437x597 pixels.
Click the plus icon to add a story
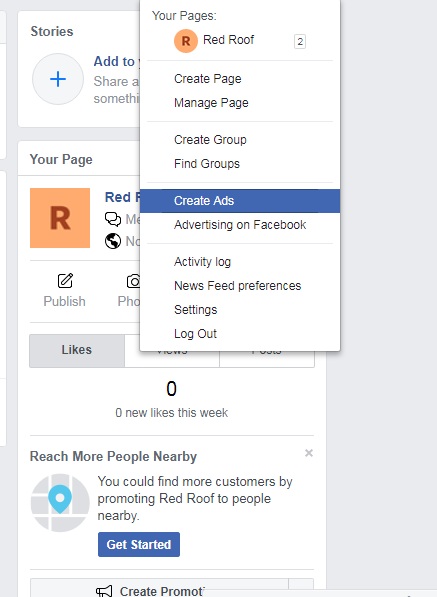(58, 79)
